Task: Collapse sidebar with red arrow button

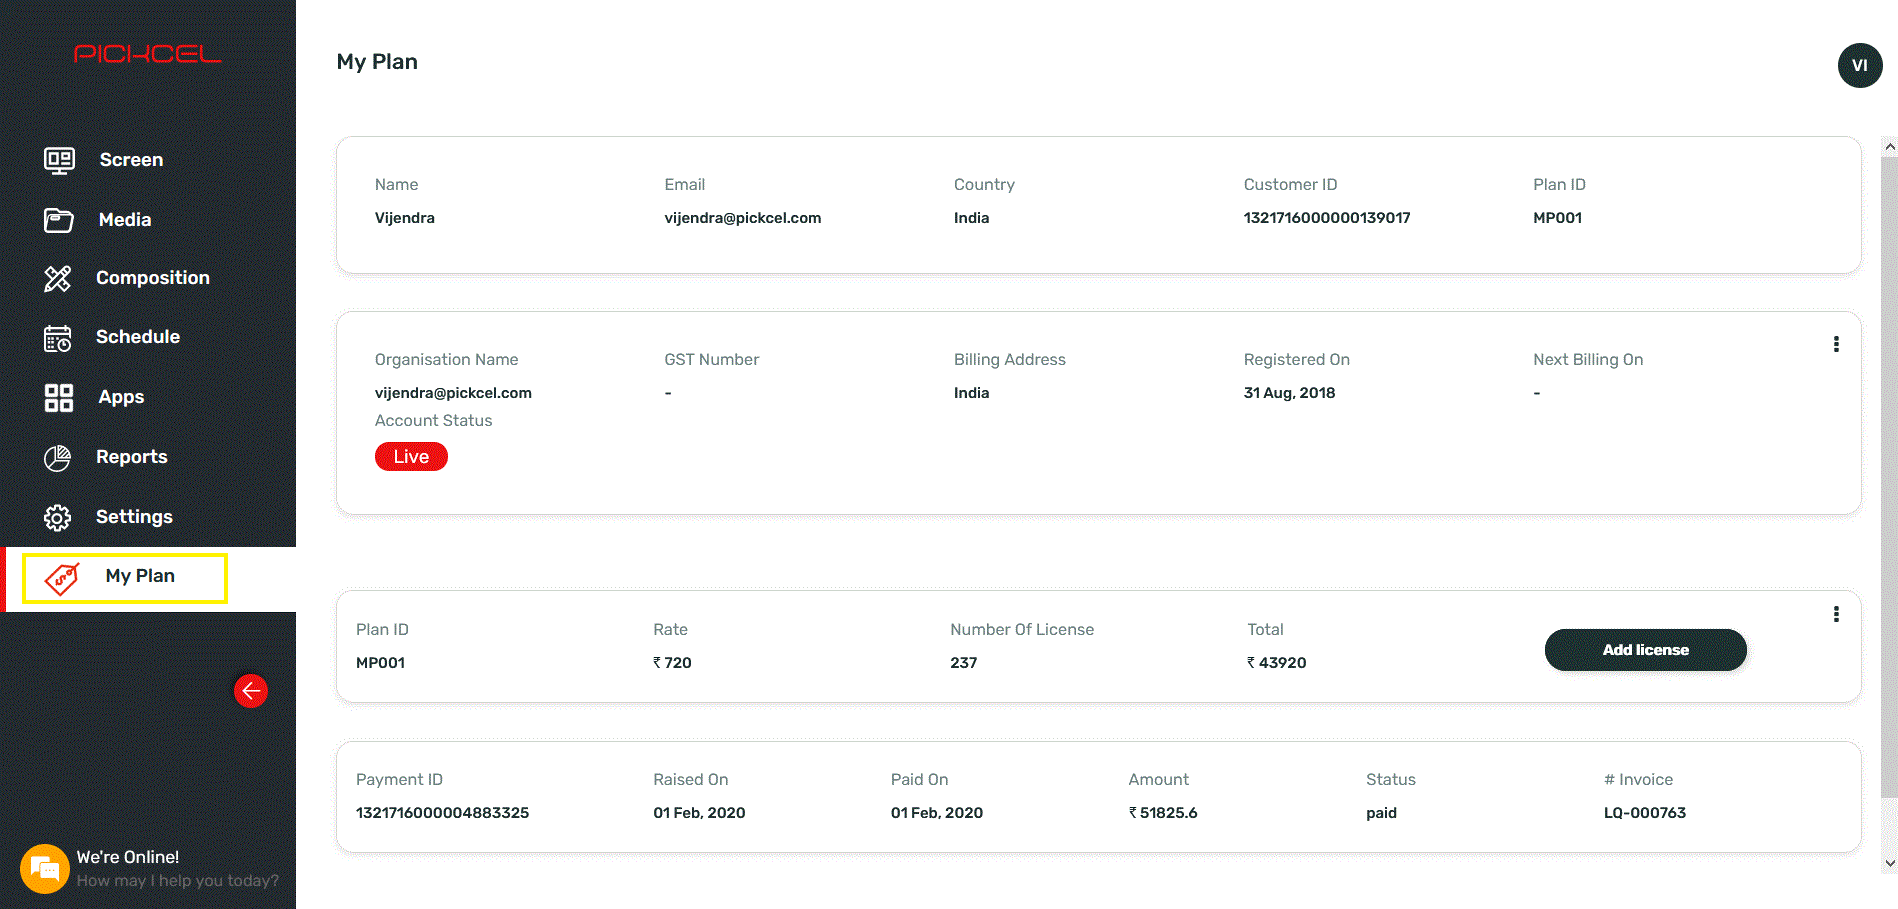Action: click(x=251, y=691)
